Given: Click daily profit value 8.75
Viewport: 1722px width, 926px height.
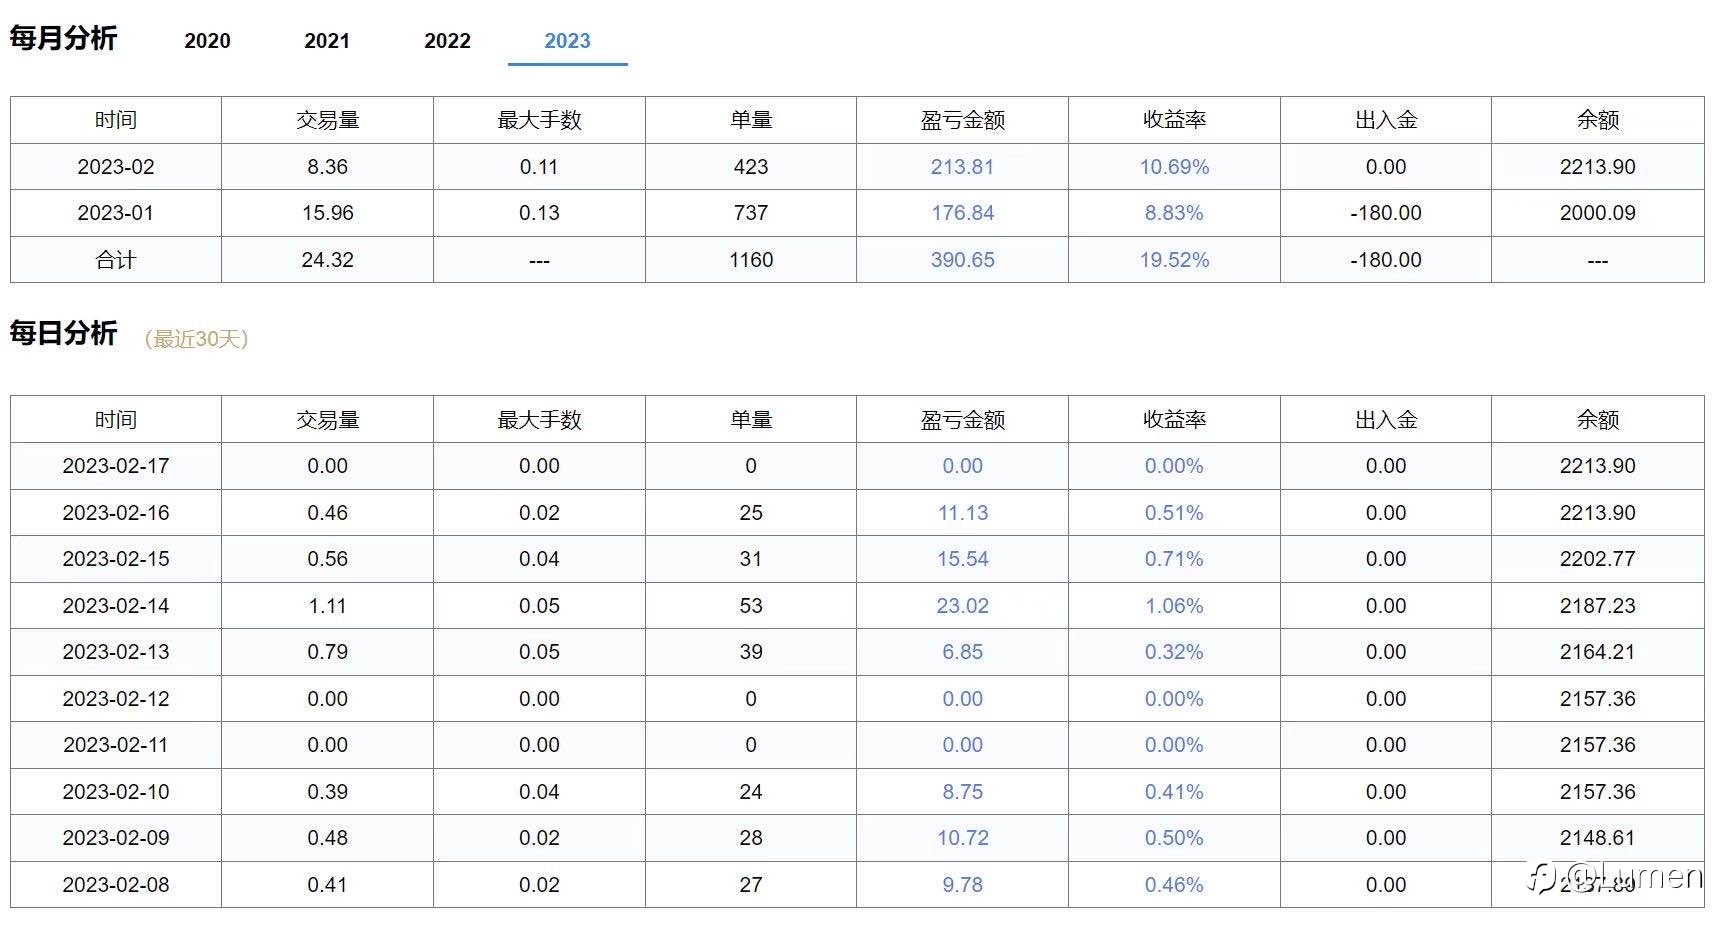Looking at the screenshot, I should 962,792.
